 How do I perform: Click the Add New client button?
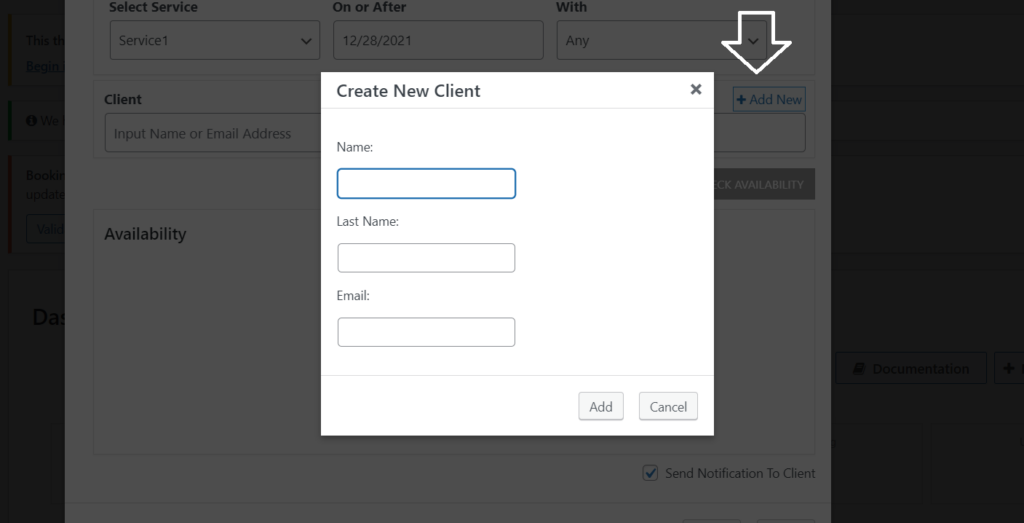click(769, 99)
